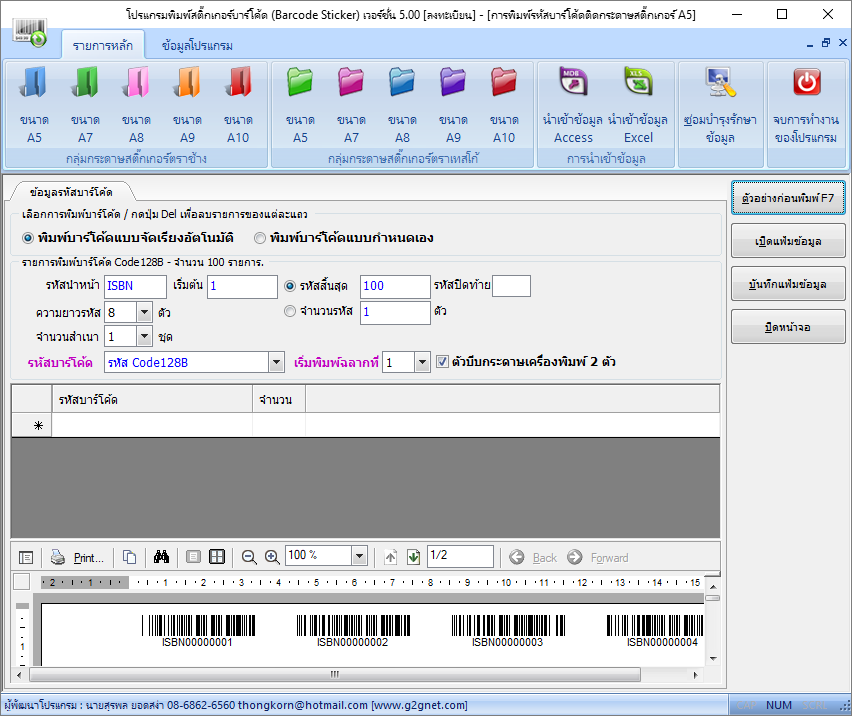Click the copy pages icon in preview toolbar
This screenshot has width=852, height=716.
tap(129, 557)
